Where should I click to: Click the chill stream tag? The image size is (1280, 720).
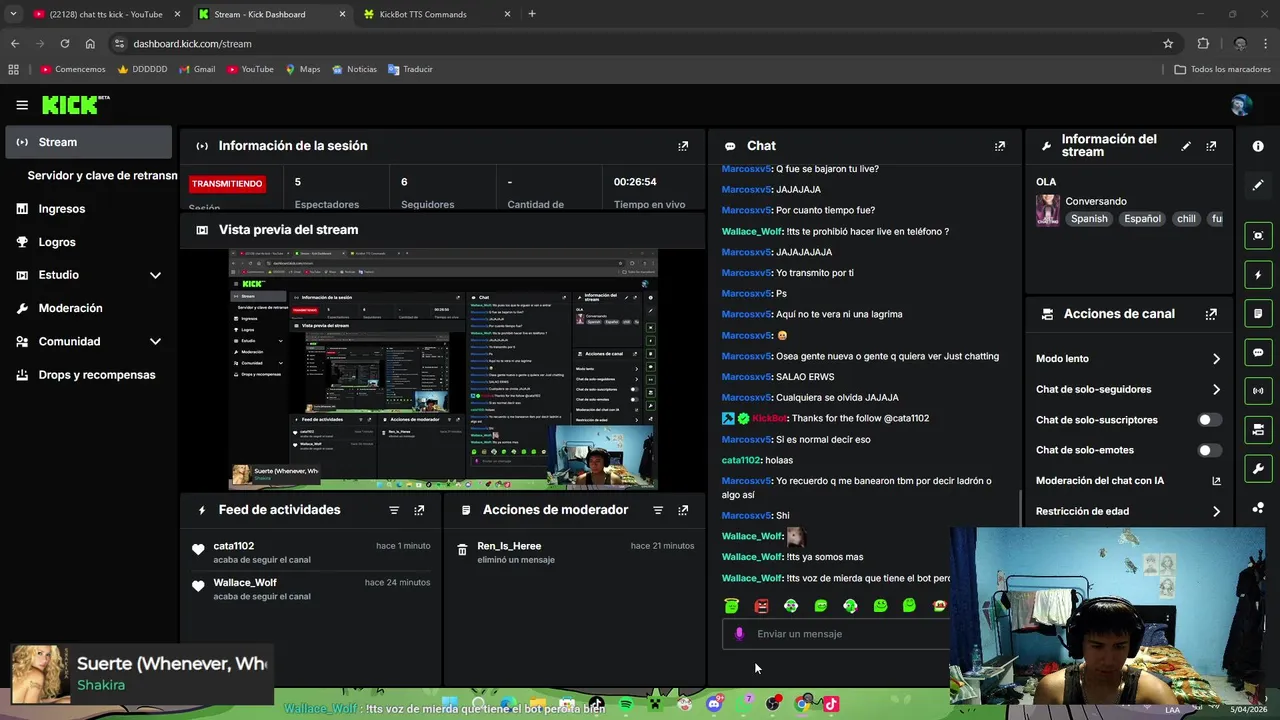[x=1186, y=219]
